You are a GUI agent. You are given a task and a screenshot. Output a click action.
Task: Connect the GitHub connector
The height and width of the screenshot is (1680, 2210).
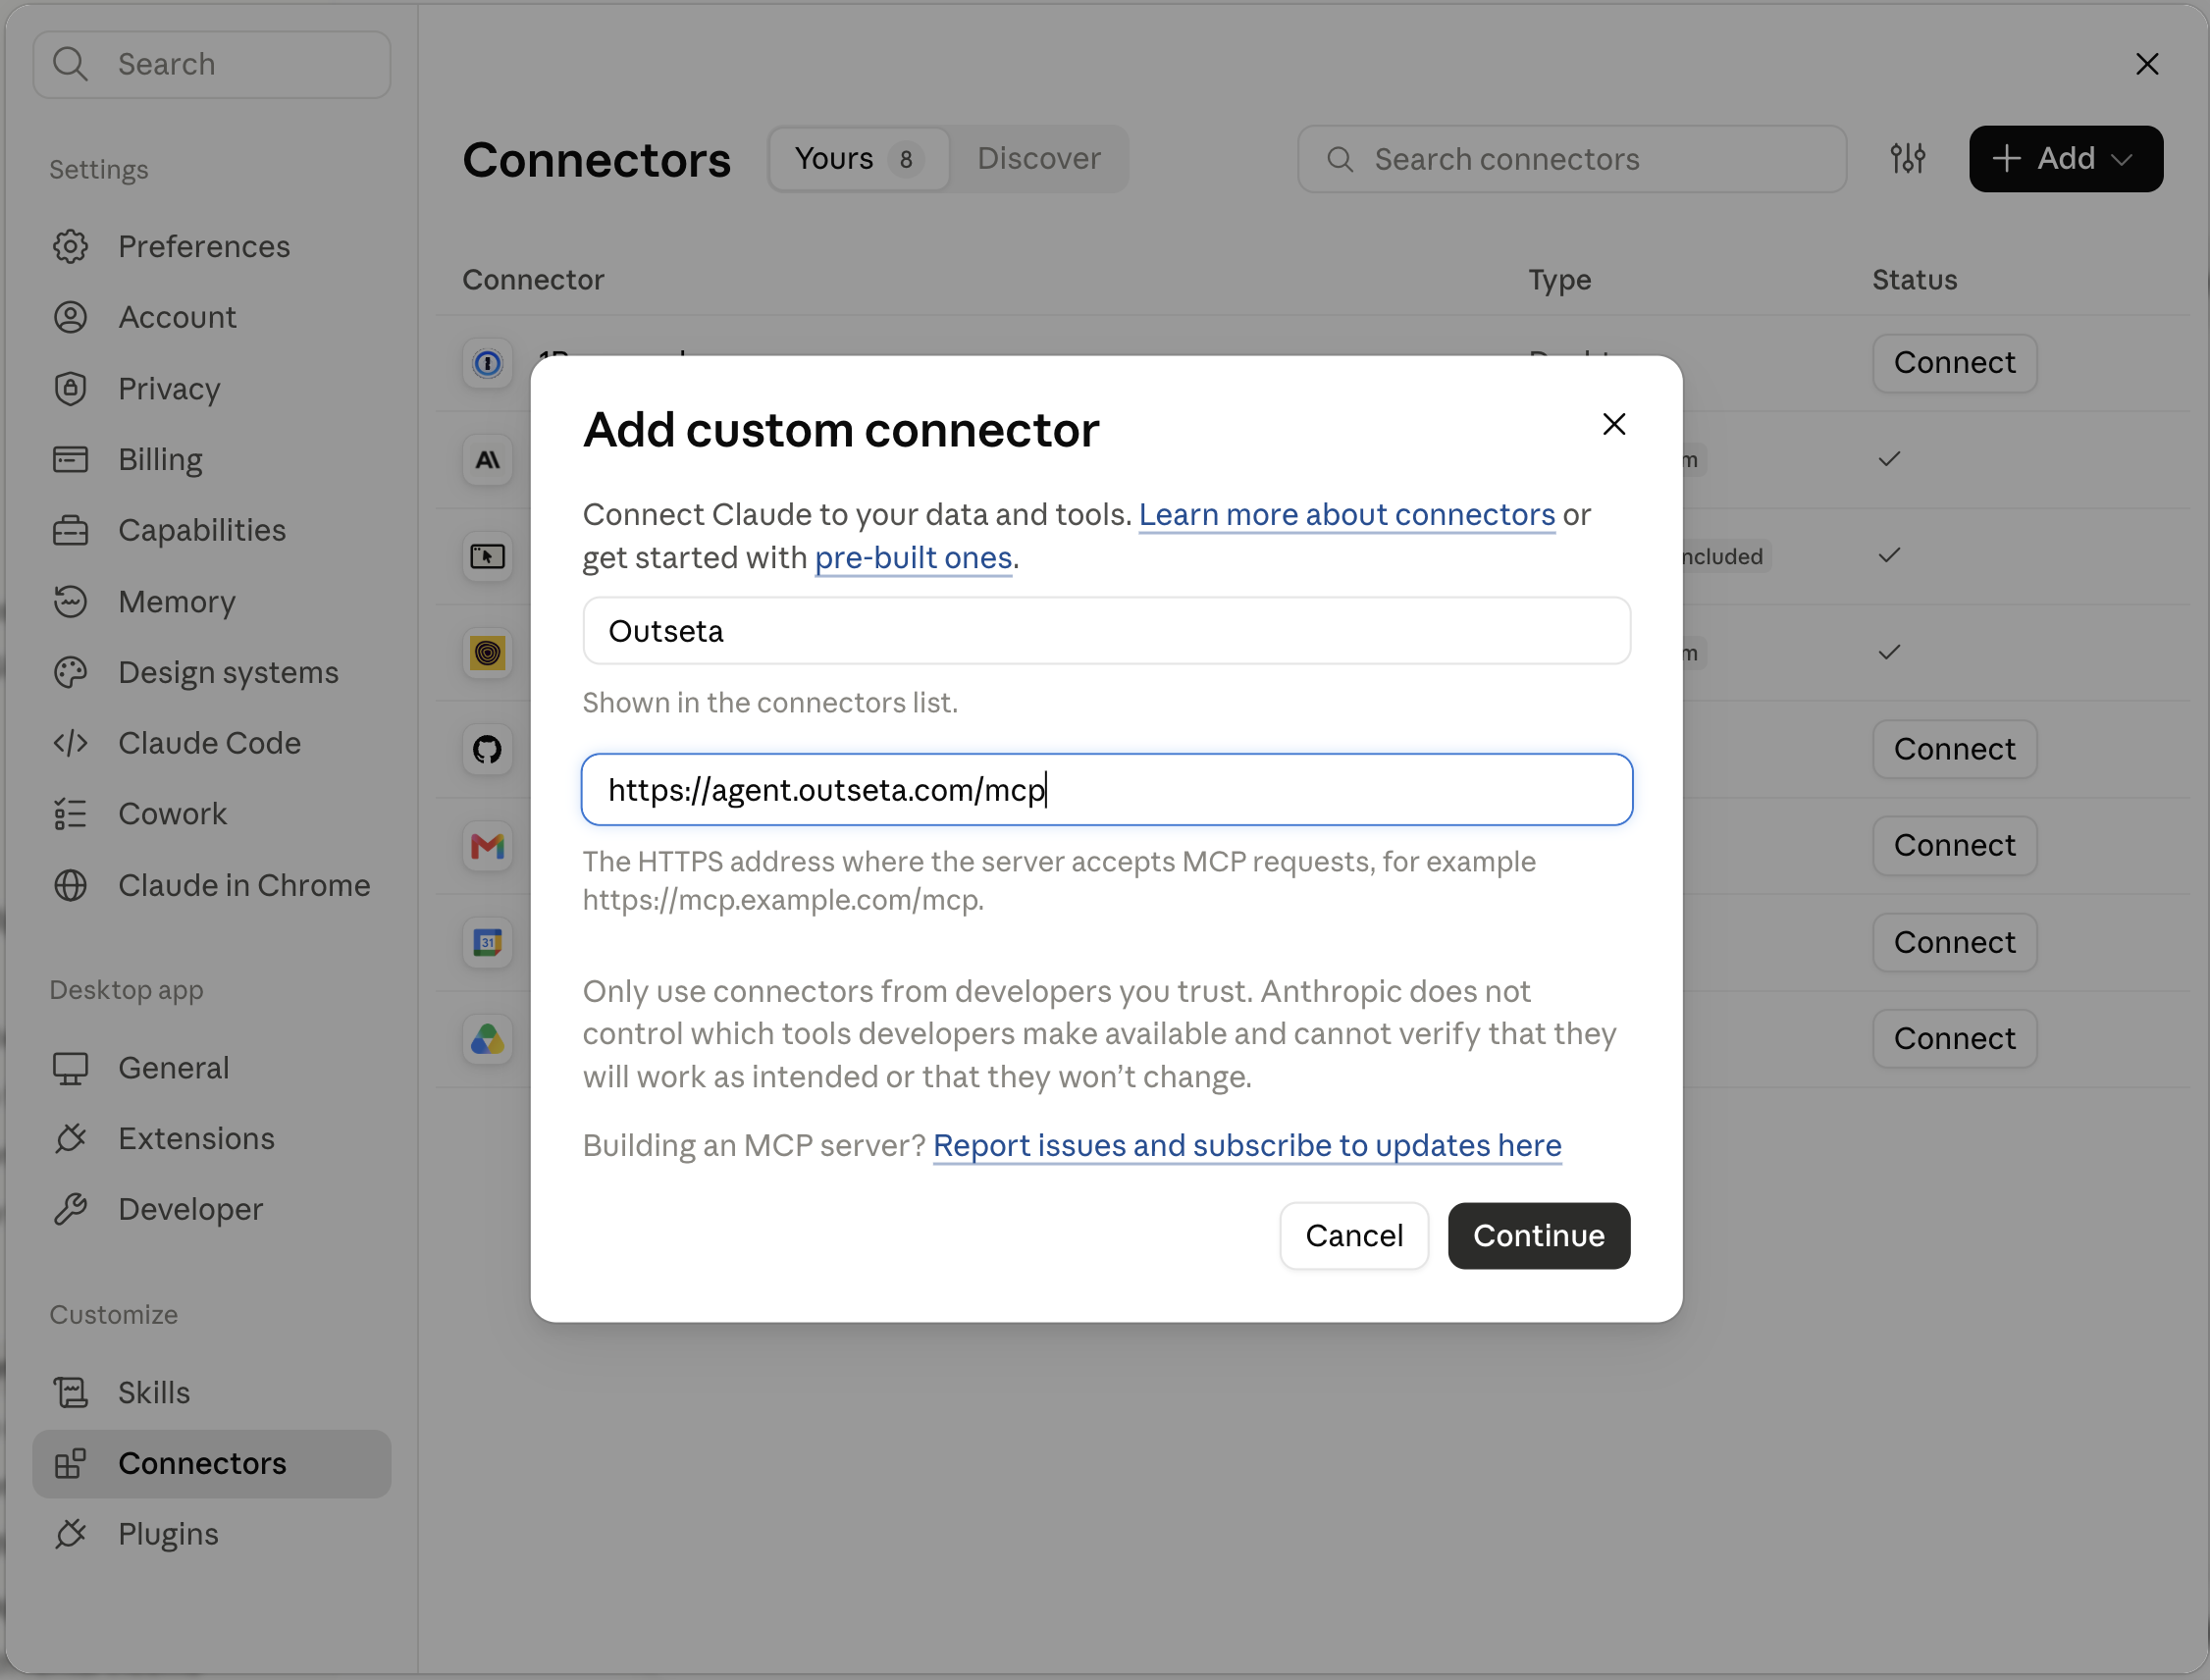tap(1955, 749)
